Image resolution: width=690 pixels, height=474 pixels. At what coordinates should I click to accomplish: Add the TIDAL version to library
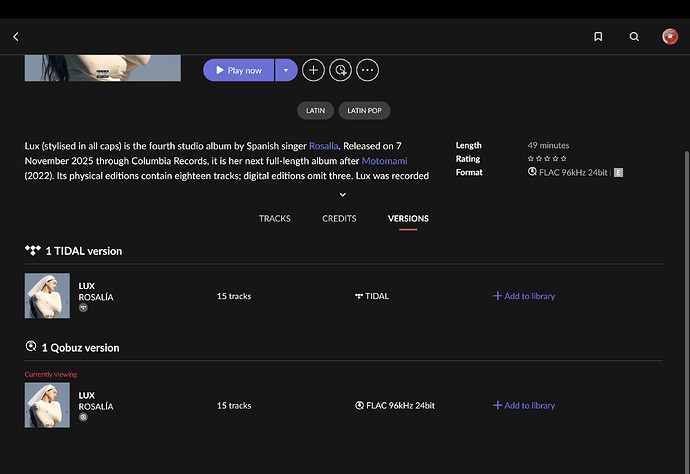524,296
